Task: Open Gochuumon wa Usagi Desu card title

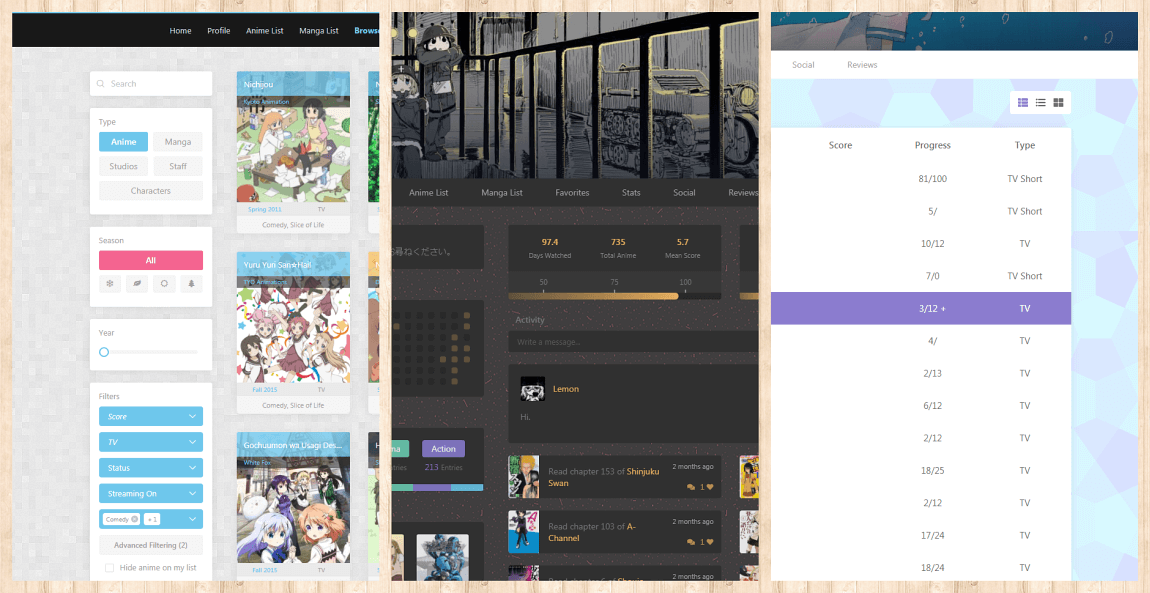Action: 291,445
